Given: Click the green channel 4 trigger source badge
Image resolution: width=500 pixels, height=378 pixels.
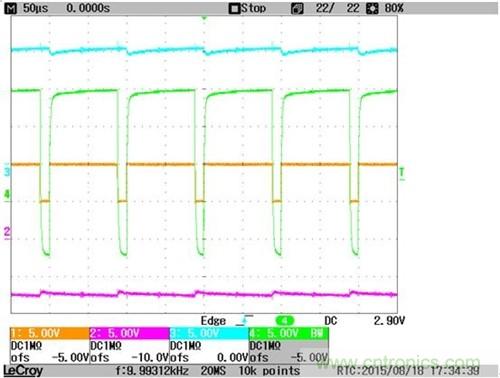Looking at the screenshot, I should 285,321.
